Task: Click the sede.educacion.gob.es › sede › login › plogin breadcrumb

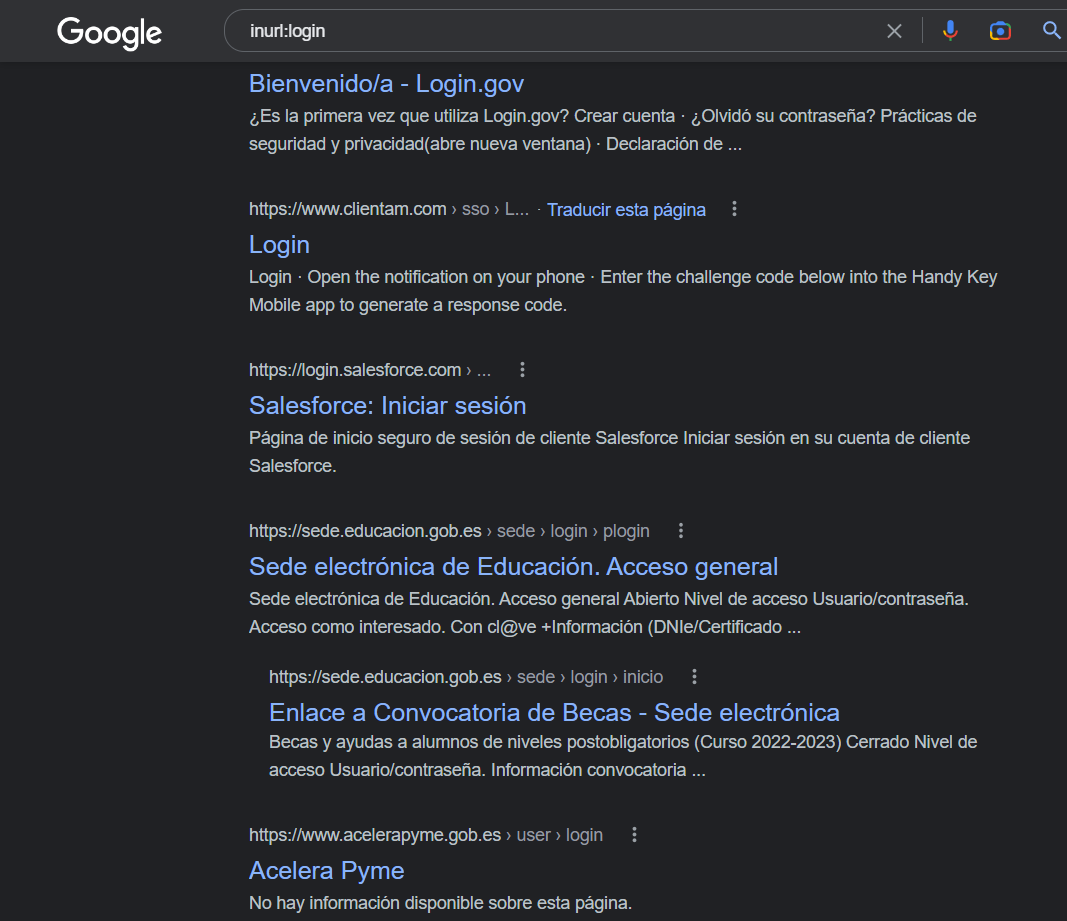Action: [449, 531]
